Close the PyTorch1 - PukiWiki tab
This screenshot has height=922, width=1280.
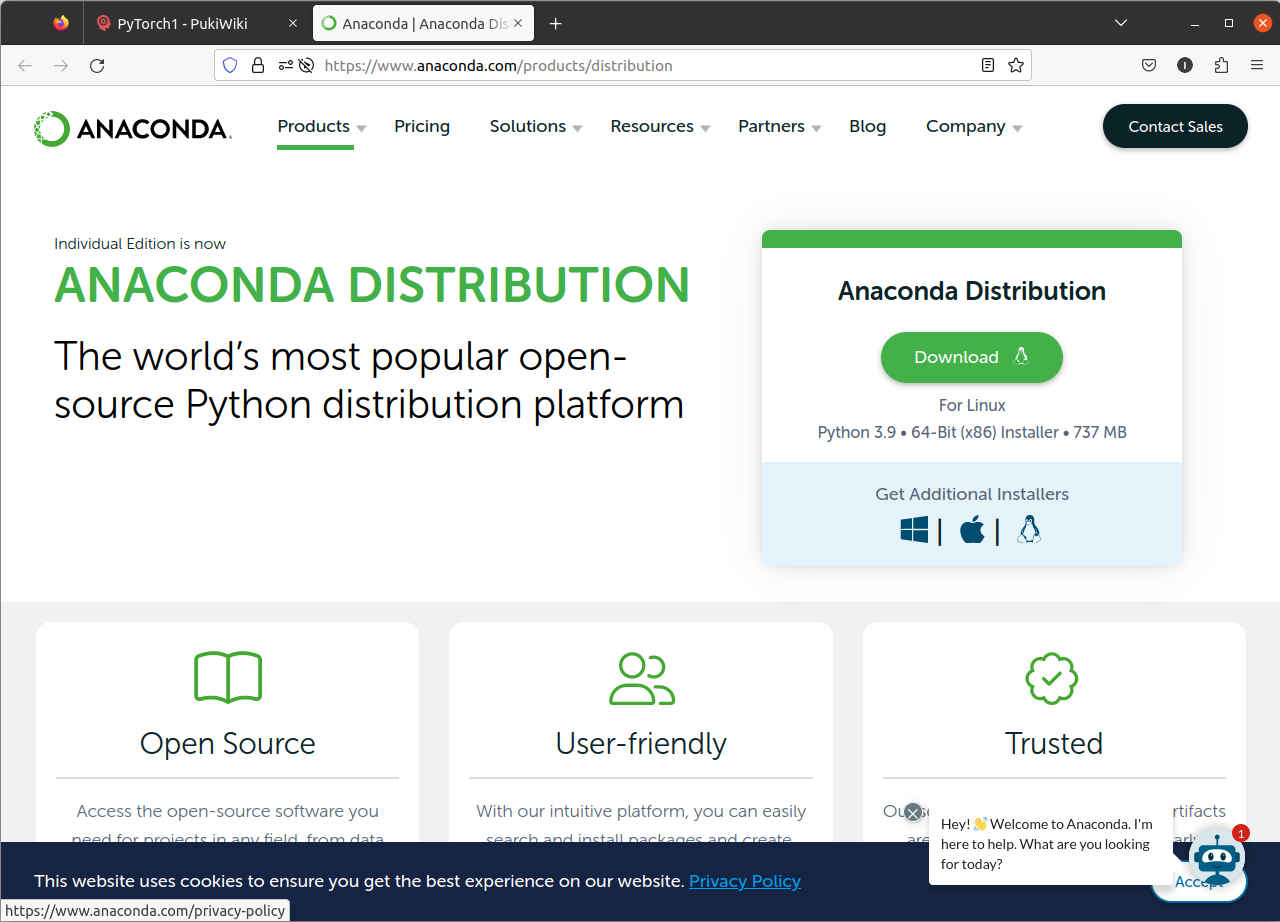coord(293,23)
